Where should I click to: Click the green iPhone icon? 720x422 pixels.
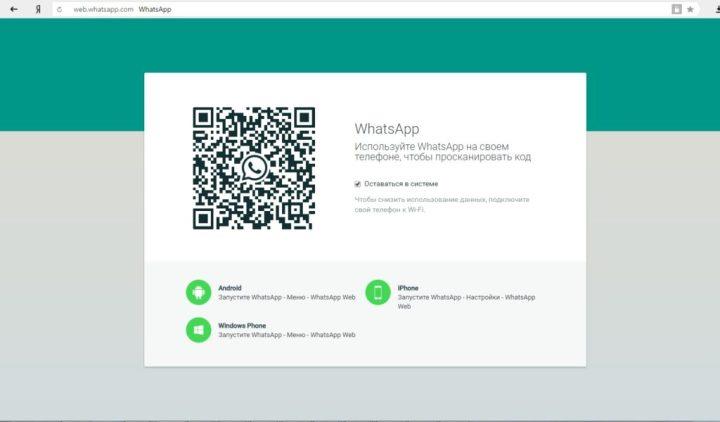click(x=378, y=292)
